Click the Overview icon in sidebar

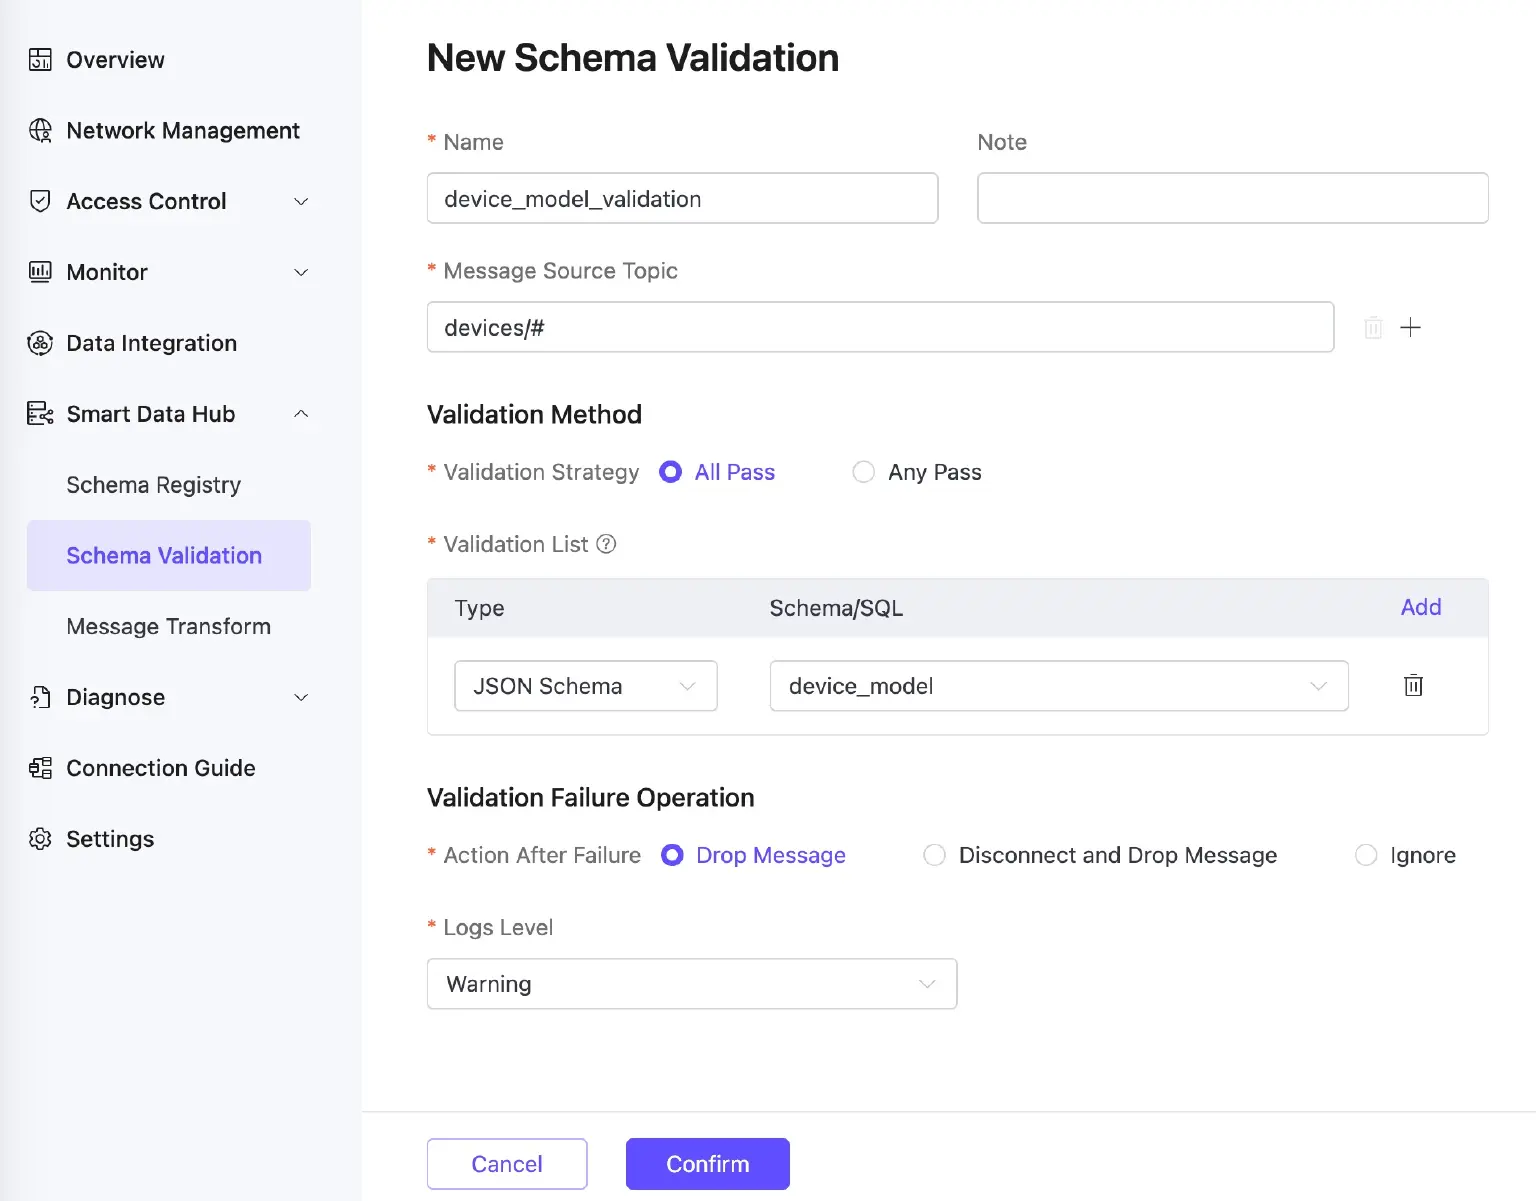tap(40, 59)
